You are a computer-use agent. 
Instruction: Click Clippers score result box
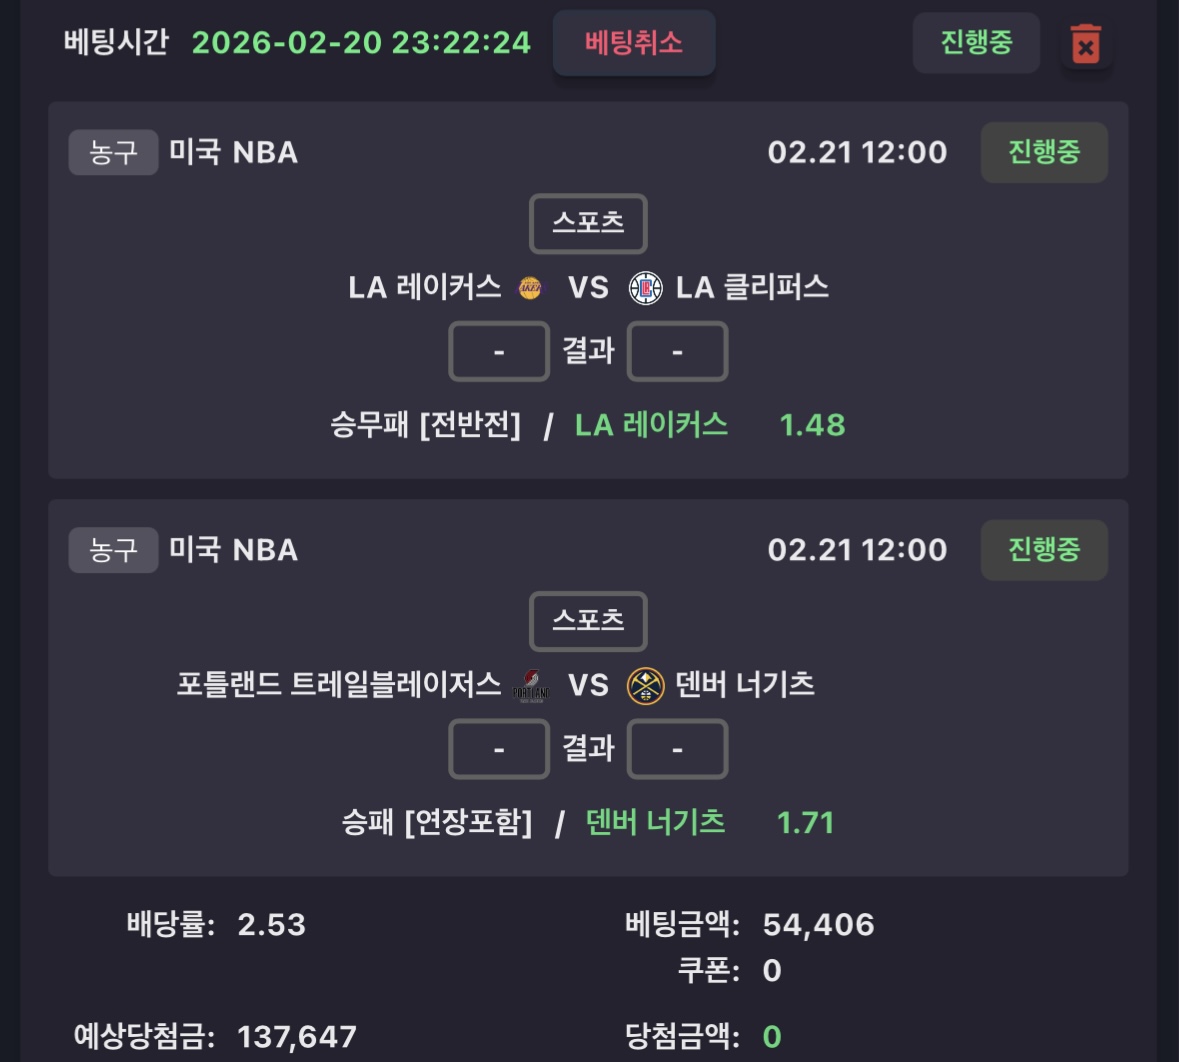point(677,352)
